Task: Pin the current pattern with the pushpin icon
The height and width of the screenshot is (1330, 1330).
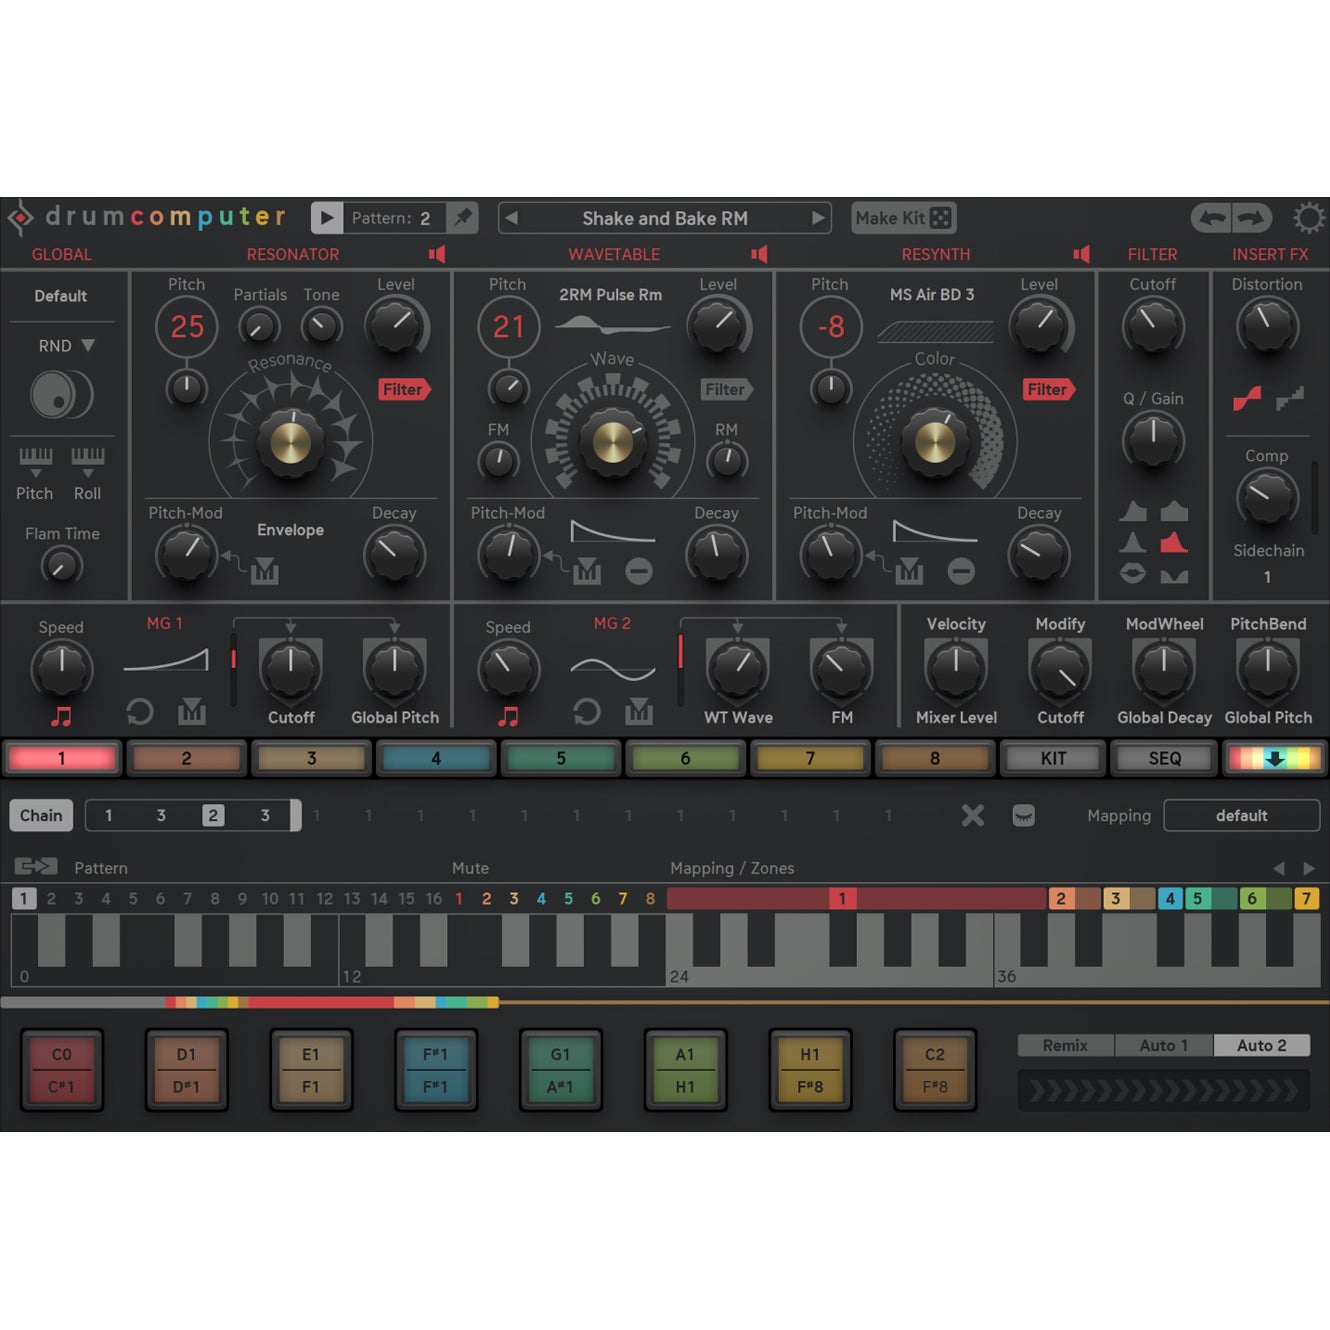Action: coord(462,217)
